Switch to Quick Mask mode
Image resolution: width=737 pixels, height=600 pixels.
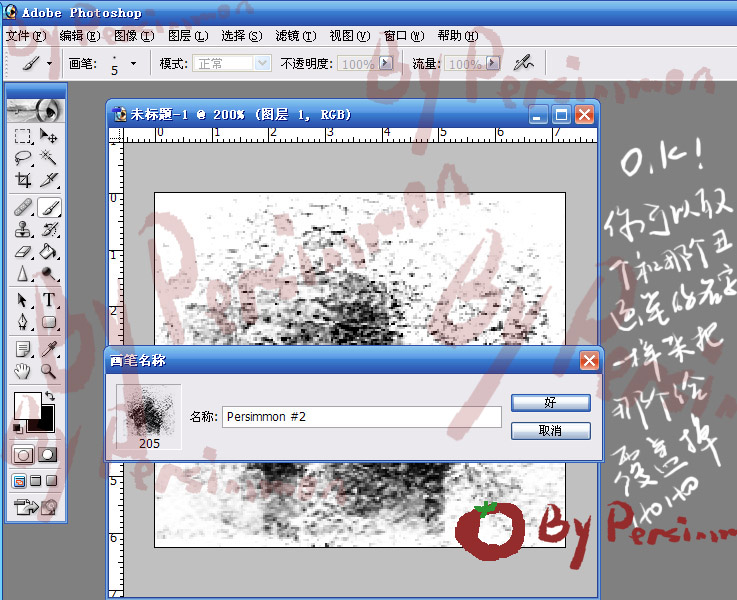[x=48, y=455]
